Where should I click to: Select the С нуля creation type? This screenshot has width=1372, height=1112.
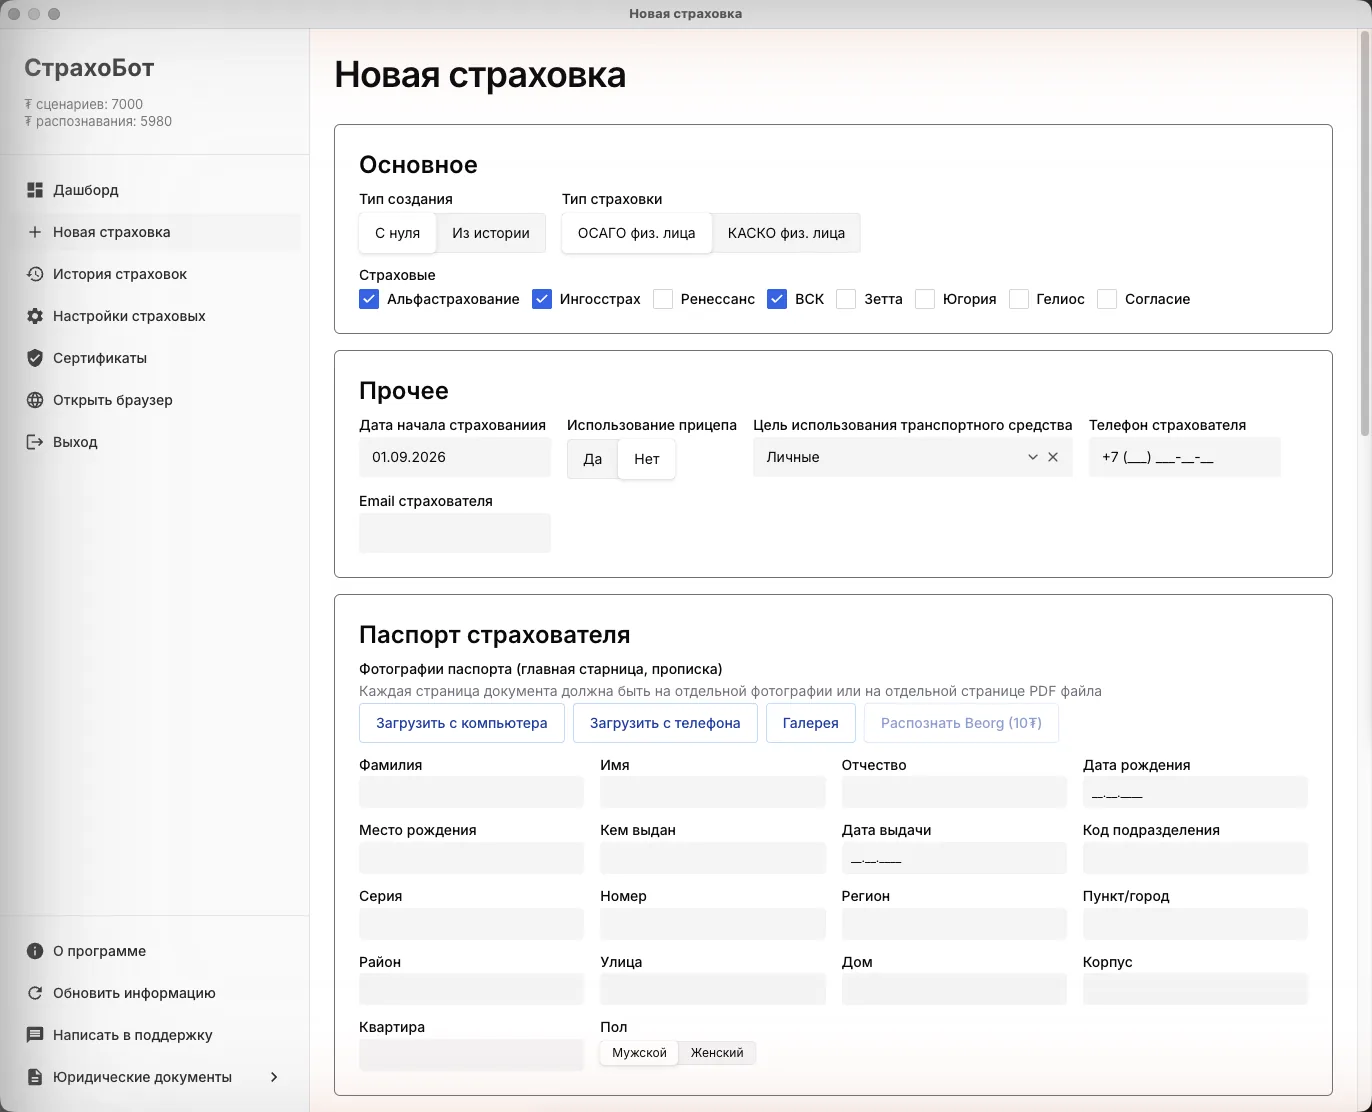(x=397, y=233)
